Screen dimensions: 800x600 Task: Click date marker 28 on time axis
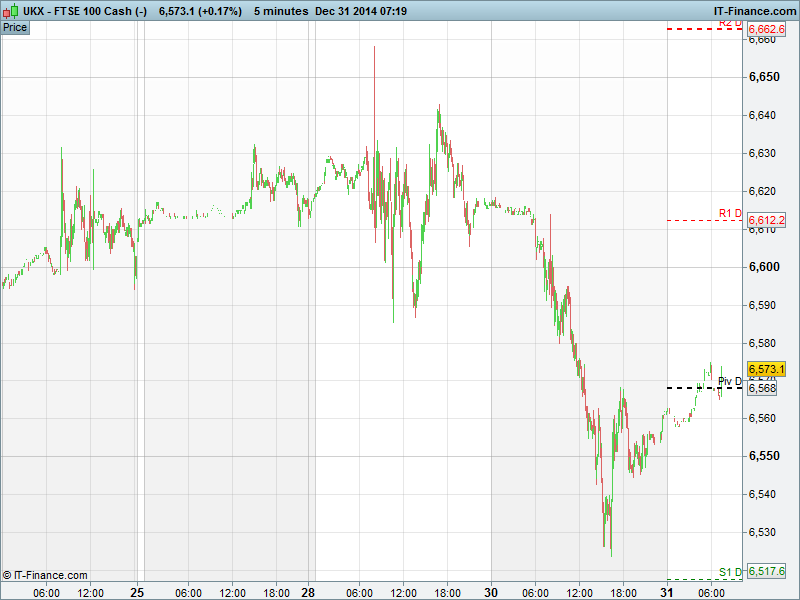(309, 592)
